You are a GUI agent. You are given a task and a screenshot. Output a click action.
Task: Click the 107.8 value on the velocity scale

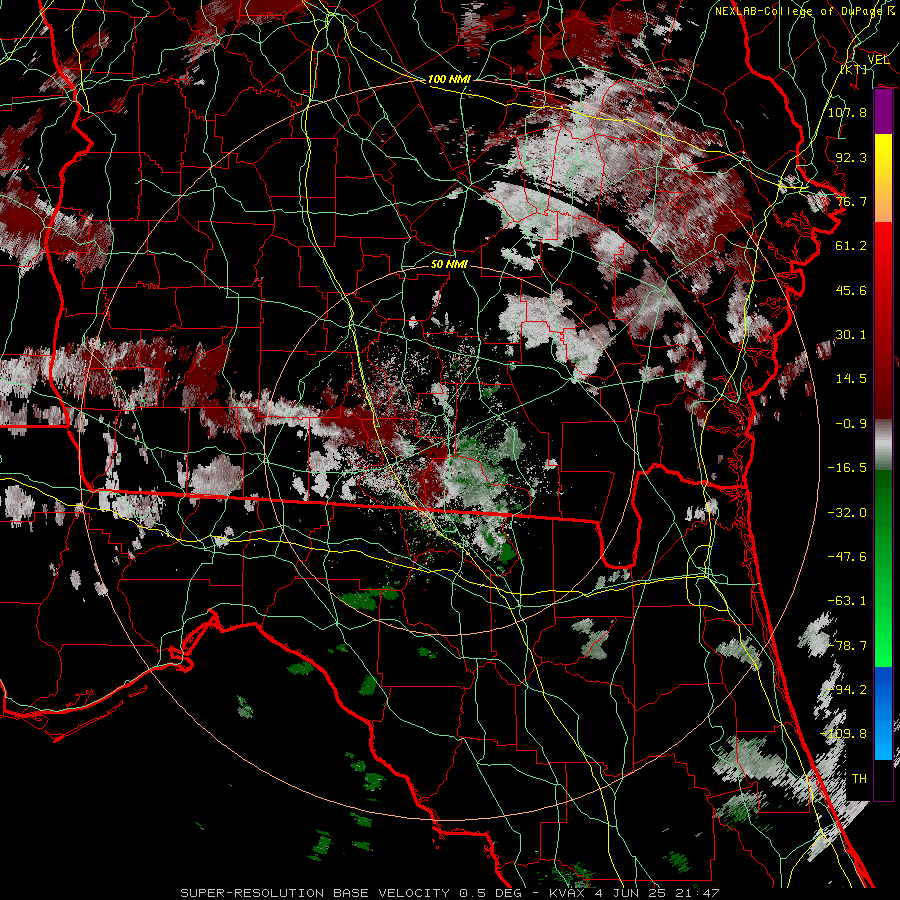coord(847,112)
